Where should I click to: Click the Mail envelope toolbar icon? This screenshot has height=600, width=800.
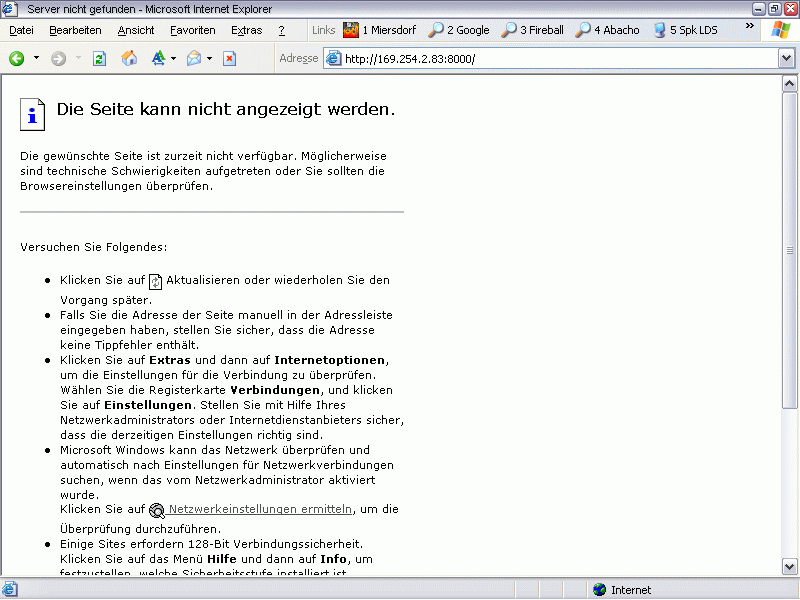pyautogui.click(x=194, y=59)
